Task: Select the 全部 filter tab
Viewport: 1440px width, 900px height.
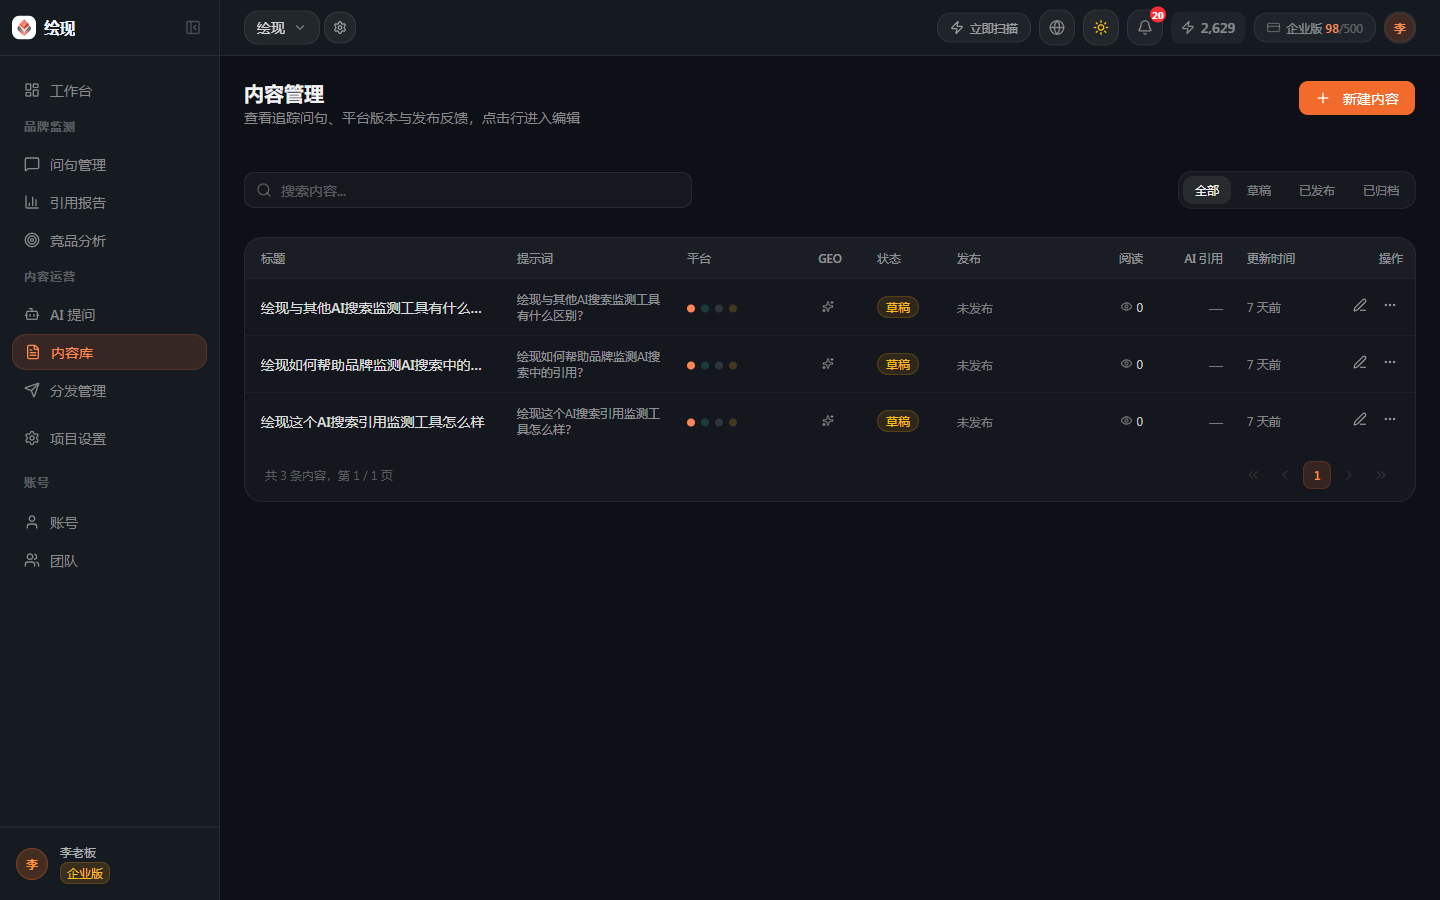Action: click(x=1207, y=190)
